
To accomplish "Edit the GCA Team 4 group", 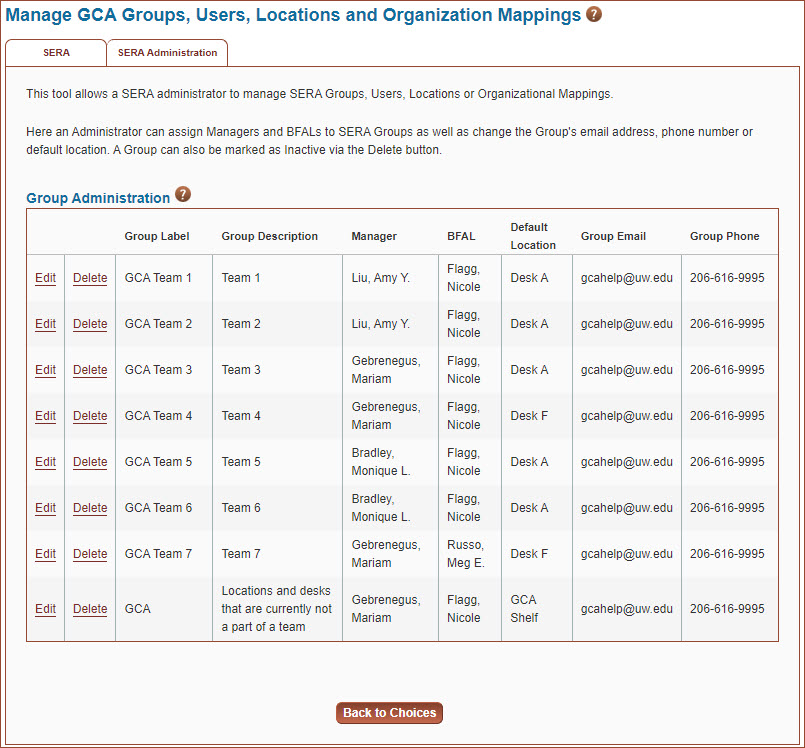I will click(x=45, y=415).
